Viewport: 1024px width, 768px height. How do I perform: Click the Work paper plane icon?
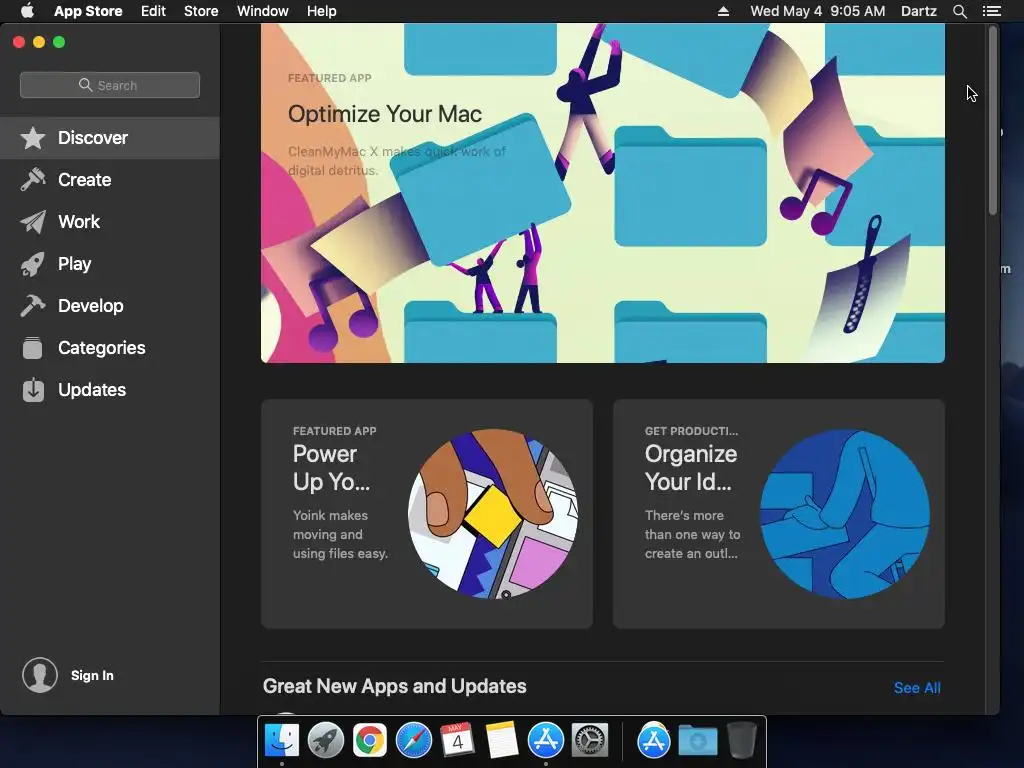point(33,222)
